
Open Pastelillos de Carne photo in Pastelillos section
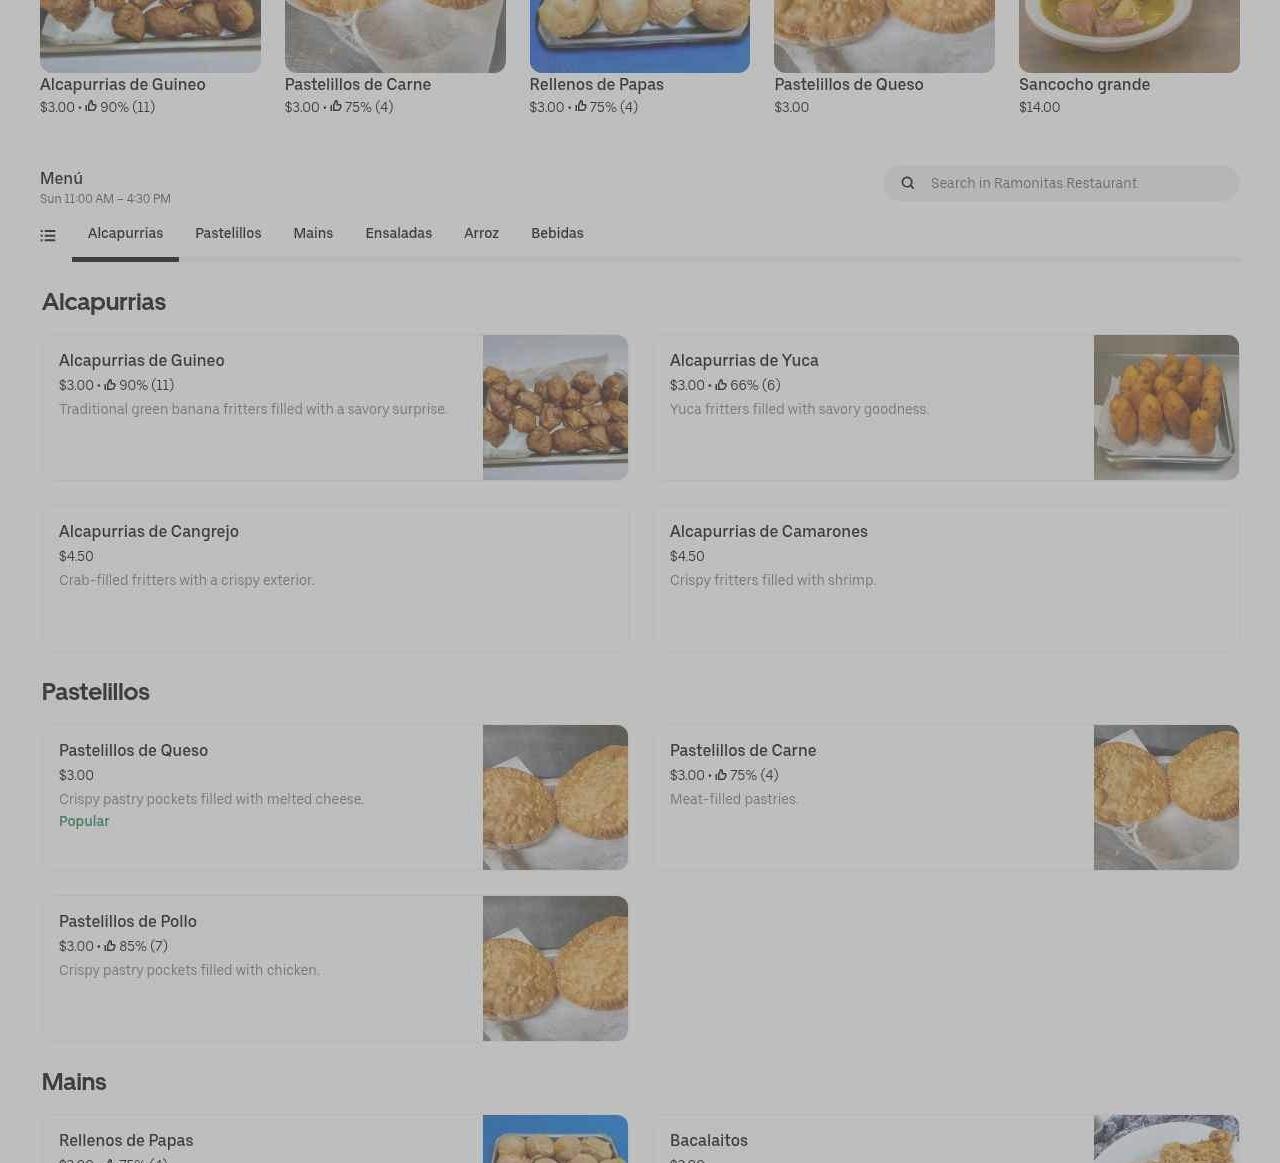tap(1166, 797)
